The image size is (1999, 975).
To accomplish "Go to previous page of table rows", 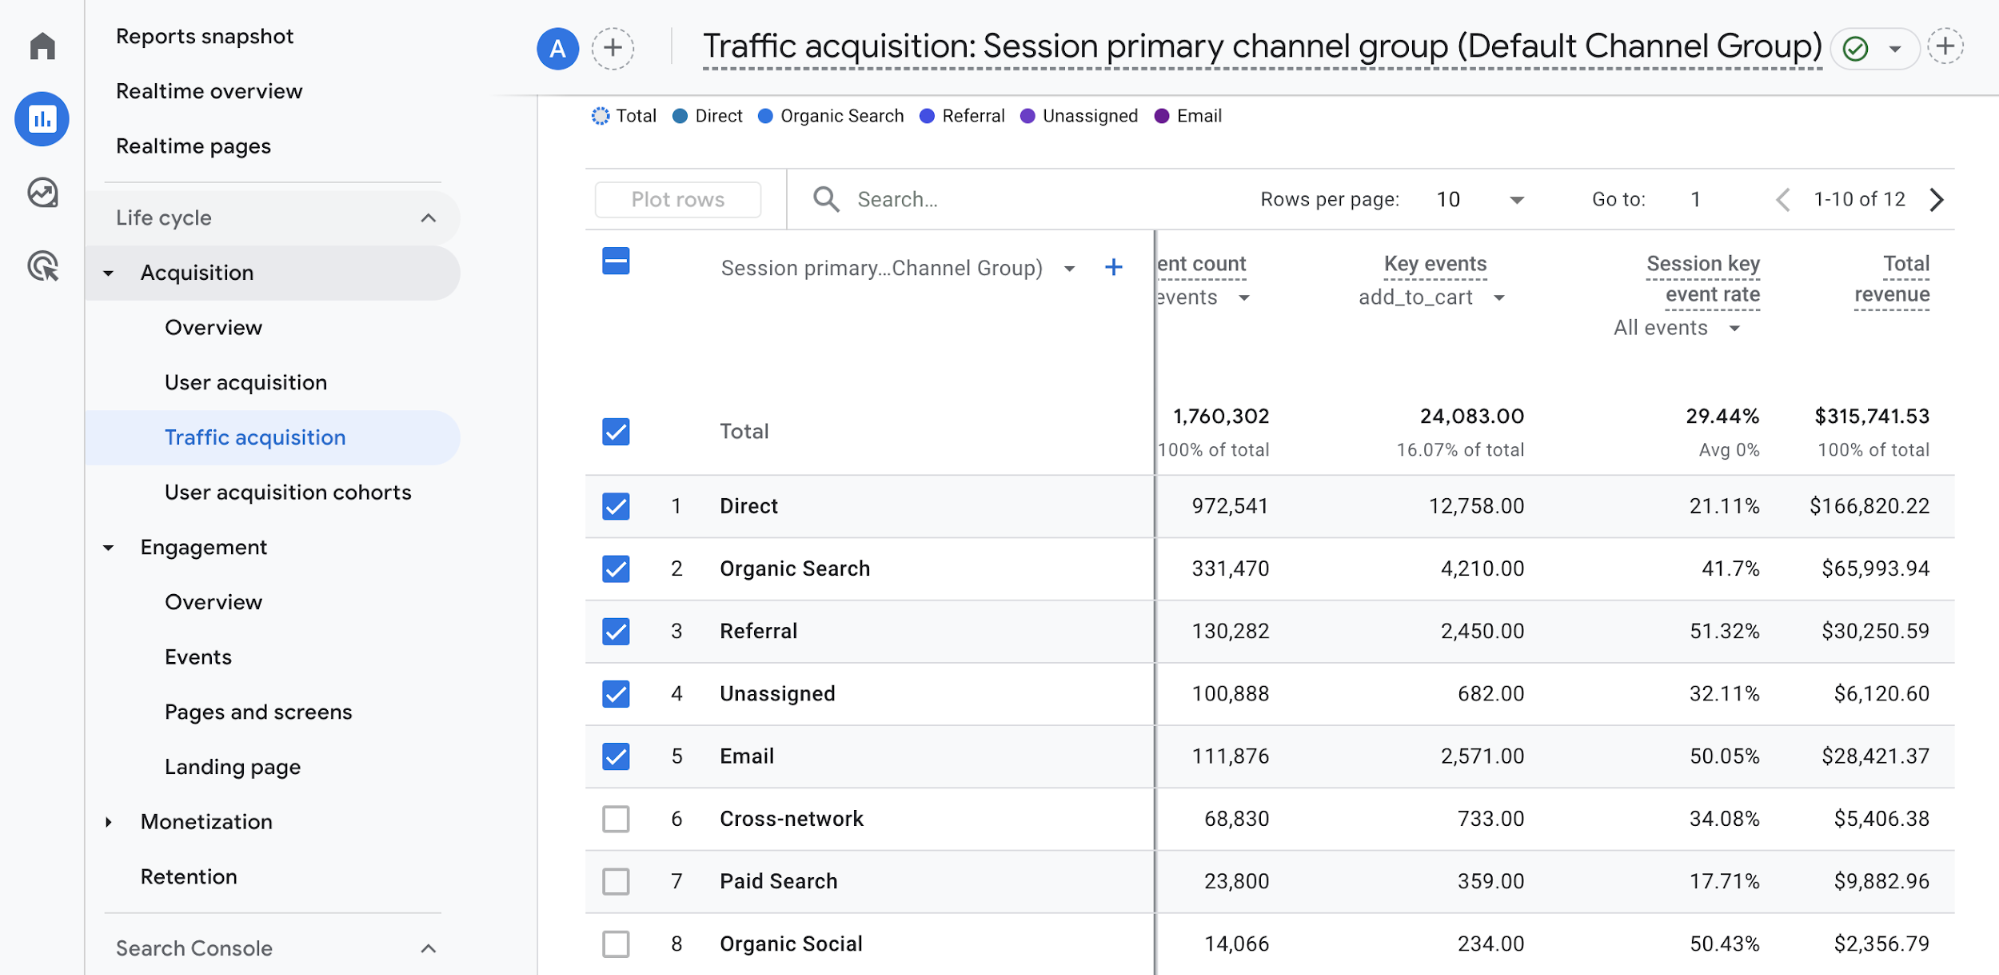I will [x=1783, y=199].
